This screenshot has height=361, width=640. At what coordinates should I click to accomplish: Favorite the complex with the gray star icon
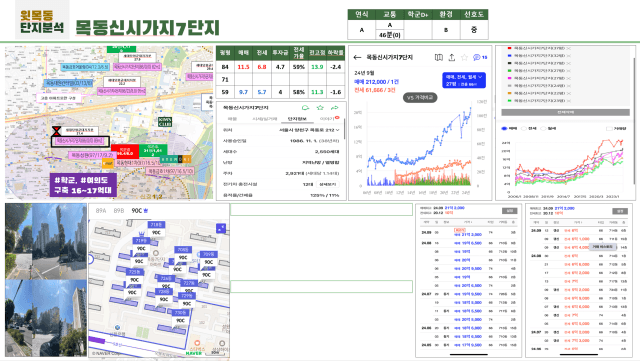464,58
